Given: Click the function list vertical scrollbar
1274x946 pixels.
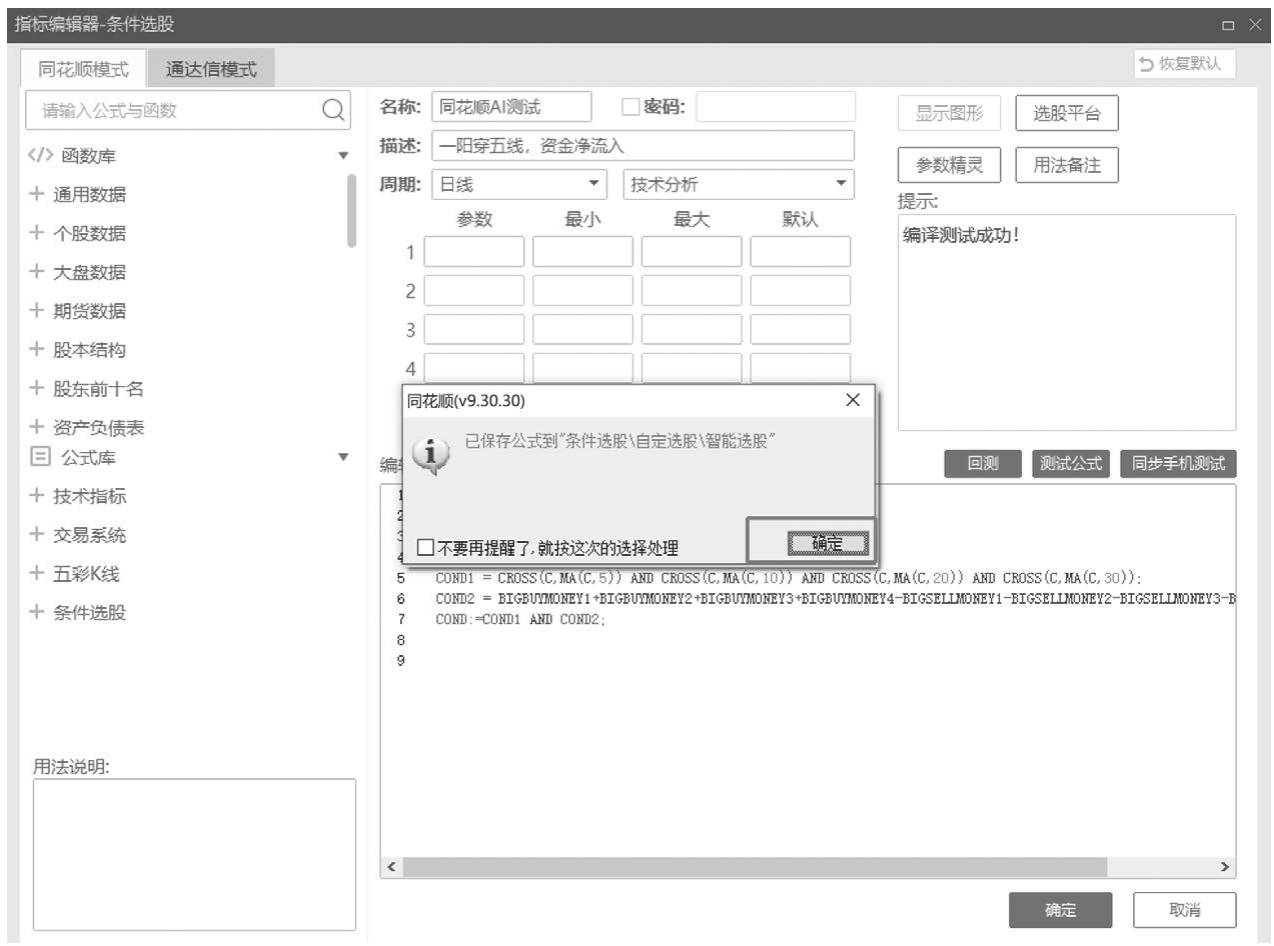Looking at the screenshot, I should [x=351, y=210].
